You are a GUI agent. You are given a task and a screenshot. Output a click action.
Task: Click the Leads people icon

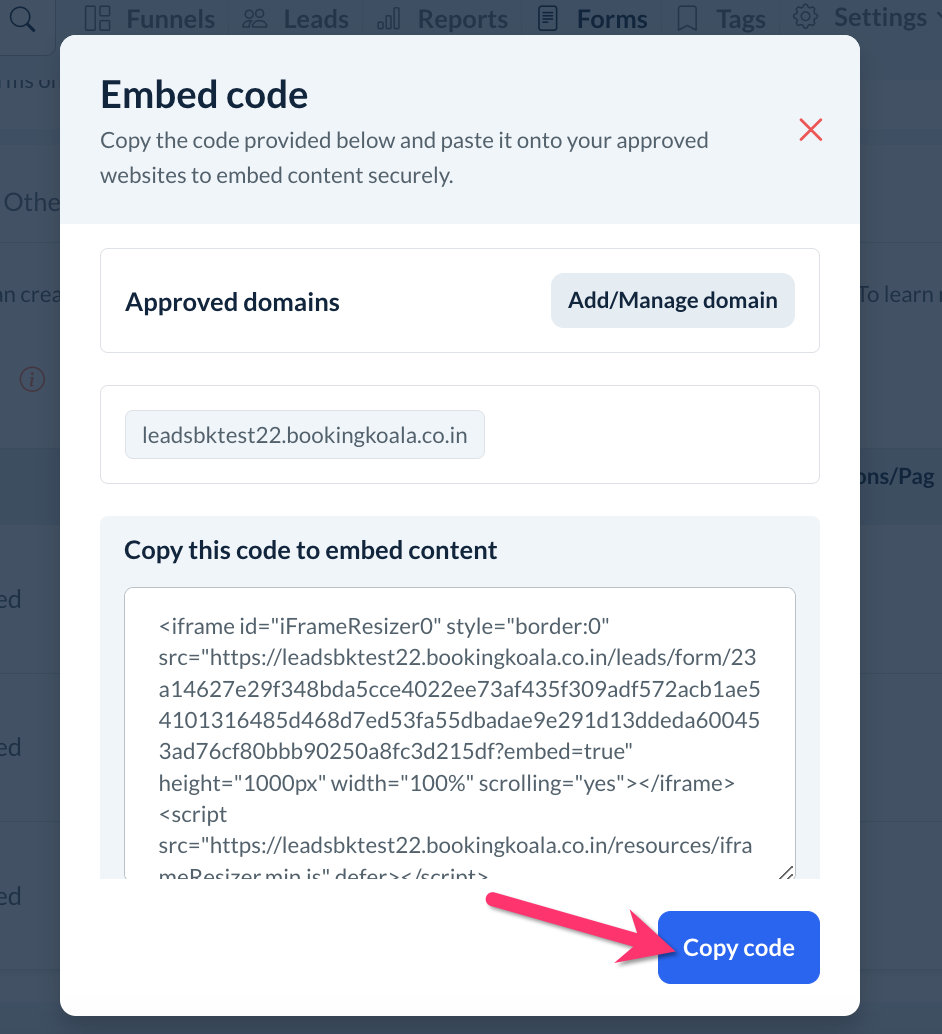(x=256, y=18)
